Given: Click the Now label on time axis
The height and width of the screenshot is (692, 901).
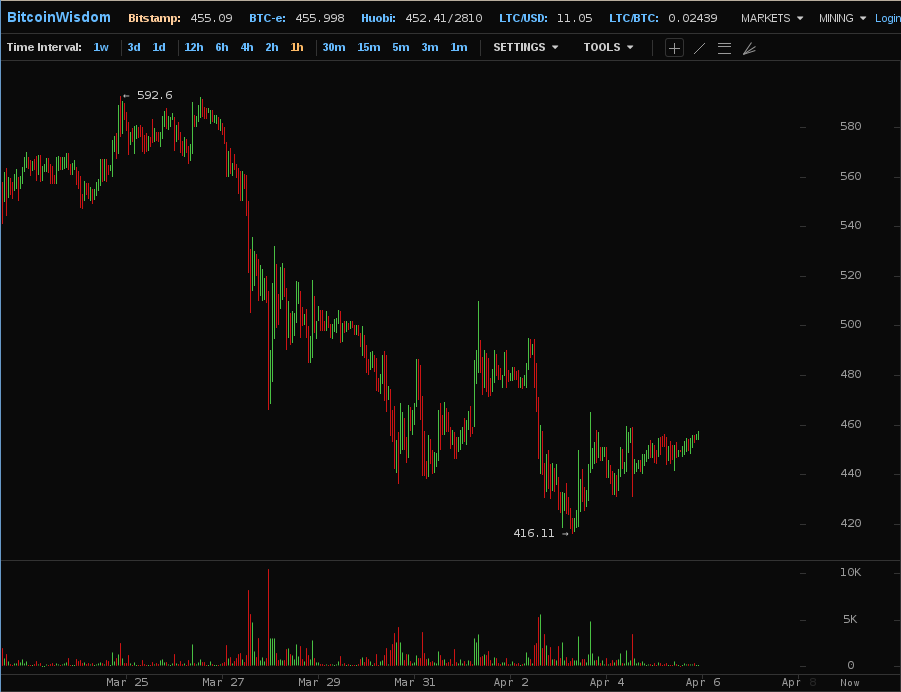Looking at the screenshot, I should 849,682.
